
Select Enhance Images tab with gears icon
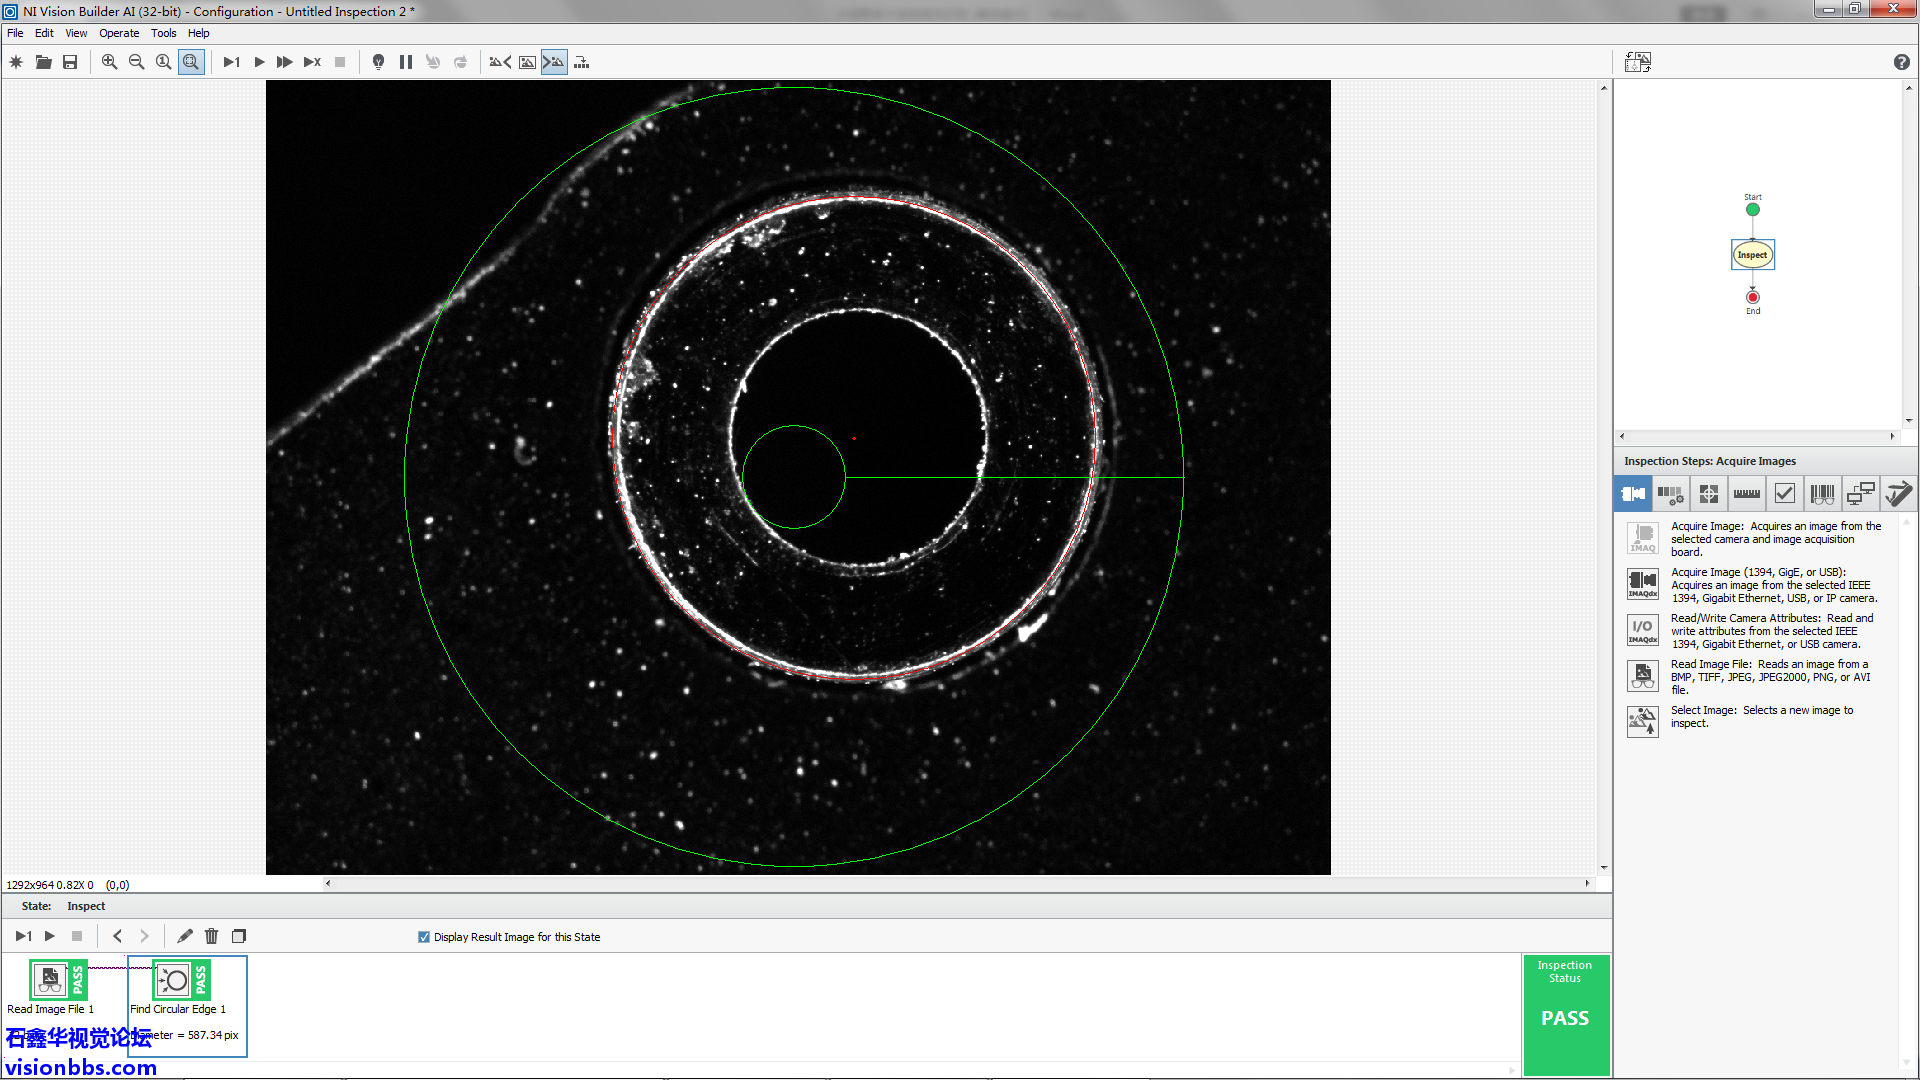point(1670,493)
